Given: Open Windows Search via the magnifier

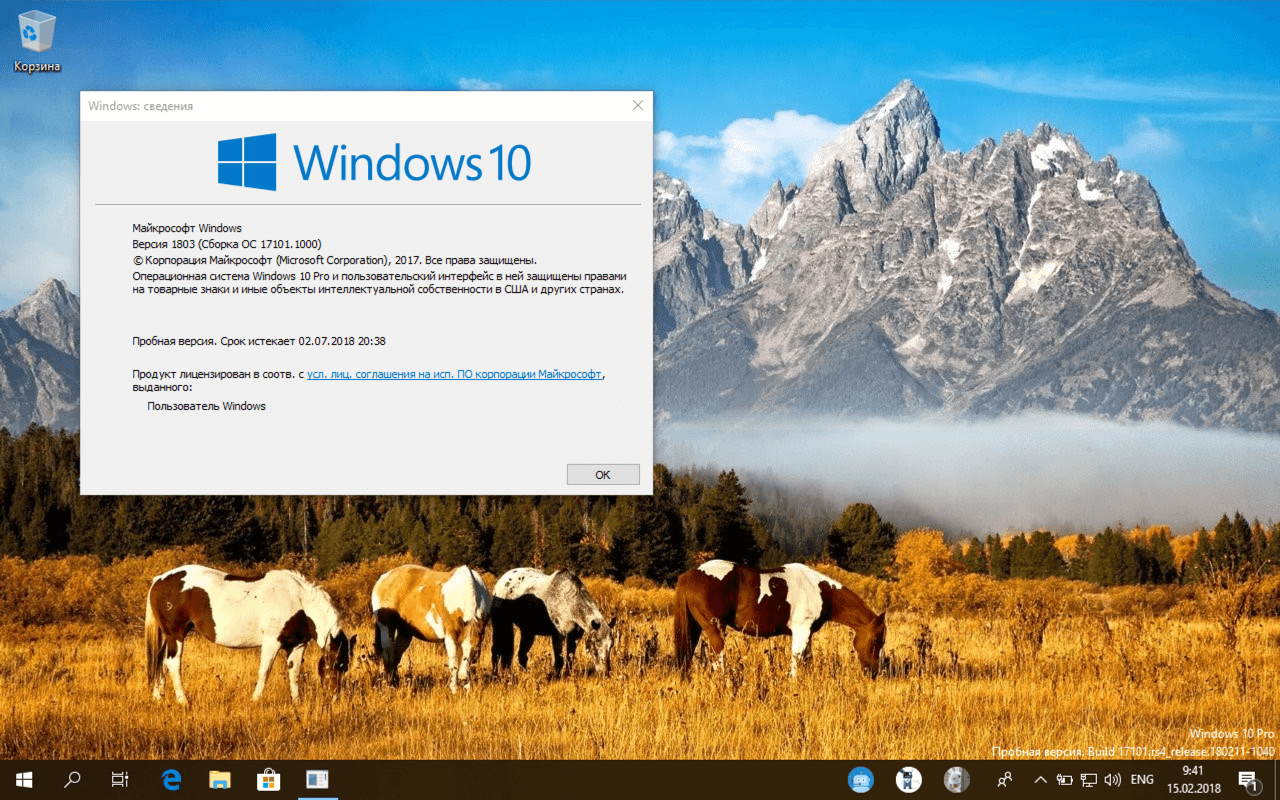Looking at the screenshot, I should point(70,779).
